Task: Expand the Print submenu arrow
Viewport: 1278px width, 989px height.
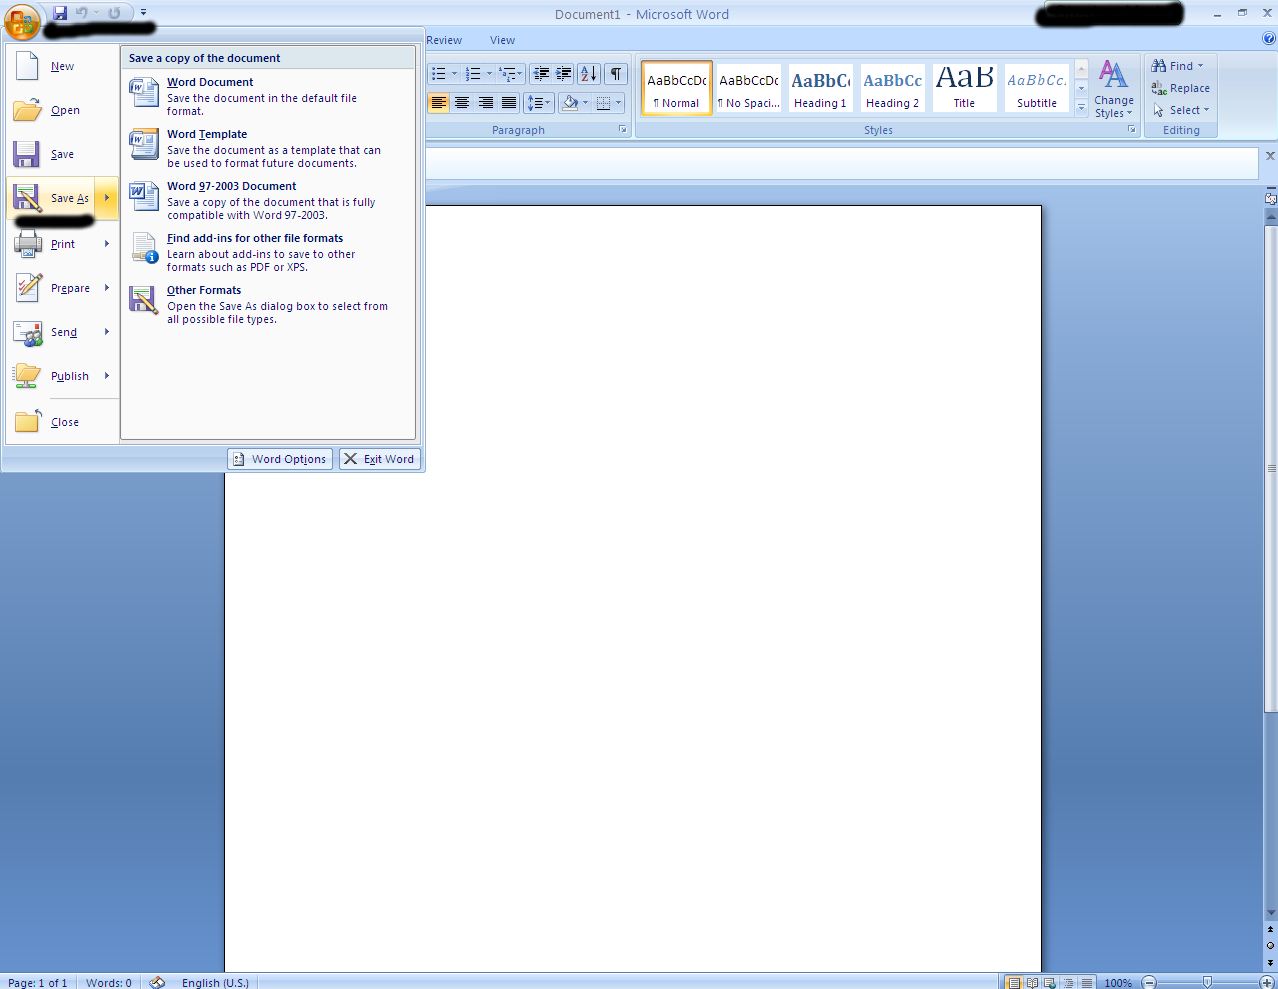Action: [x=107, y=244]
